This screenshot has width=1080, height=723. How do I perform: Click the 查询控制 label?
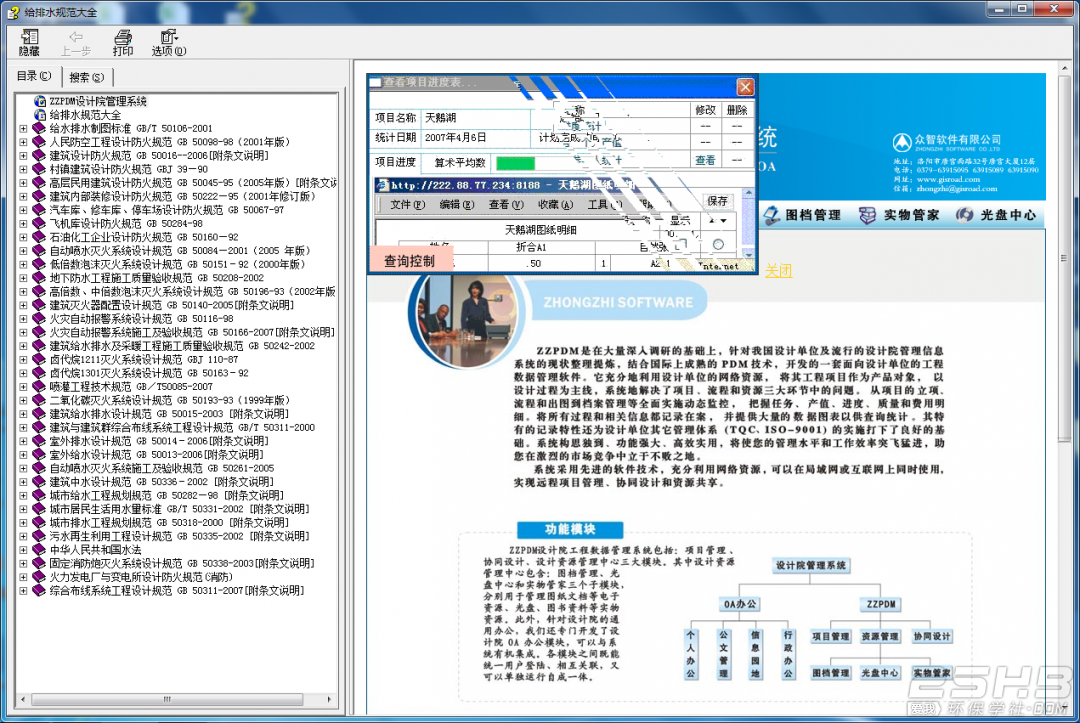[410, 261]
